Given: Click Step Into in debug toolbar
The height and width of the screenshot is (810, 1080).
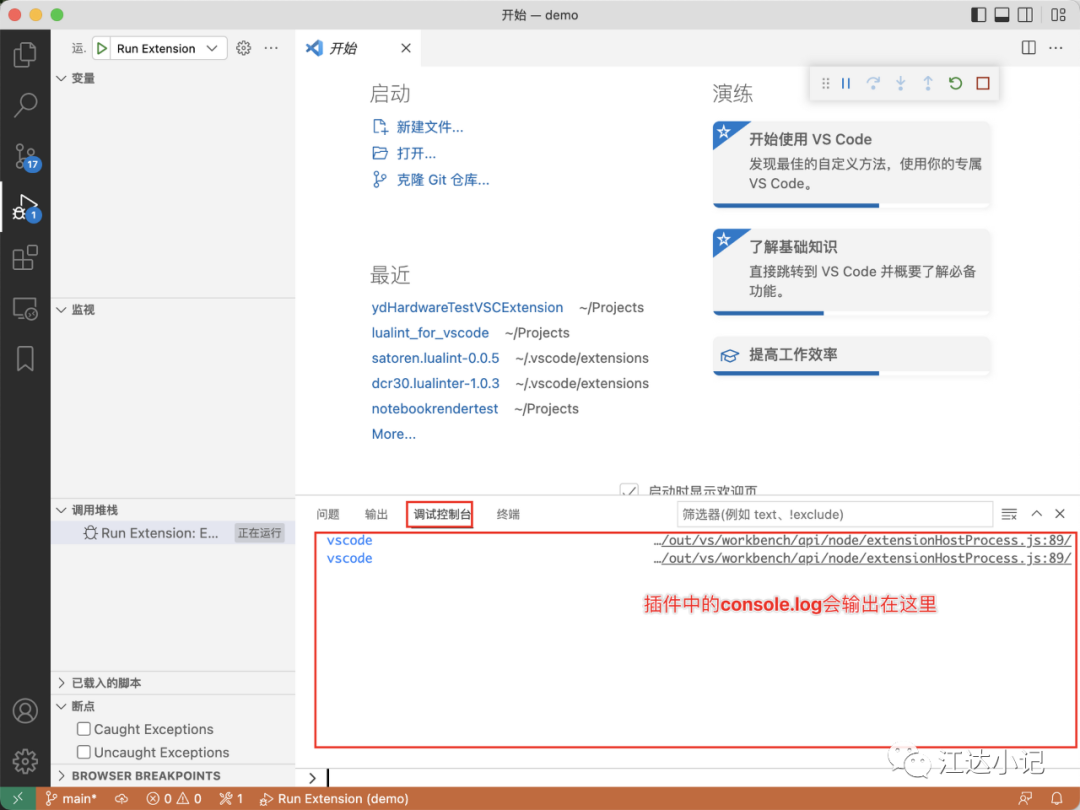Looking at the screenshot, I should click(900, 83).
